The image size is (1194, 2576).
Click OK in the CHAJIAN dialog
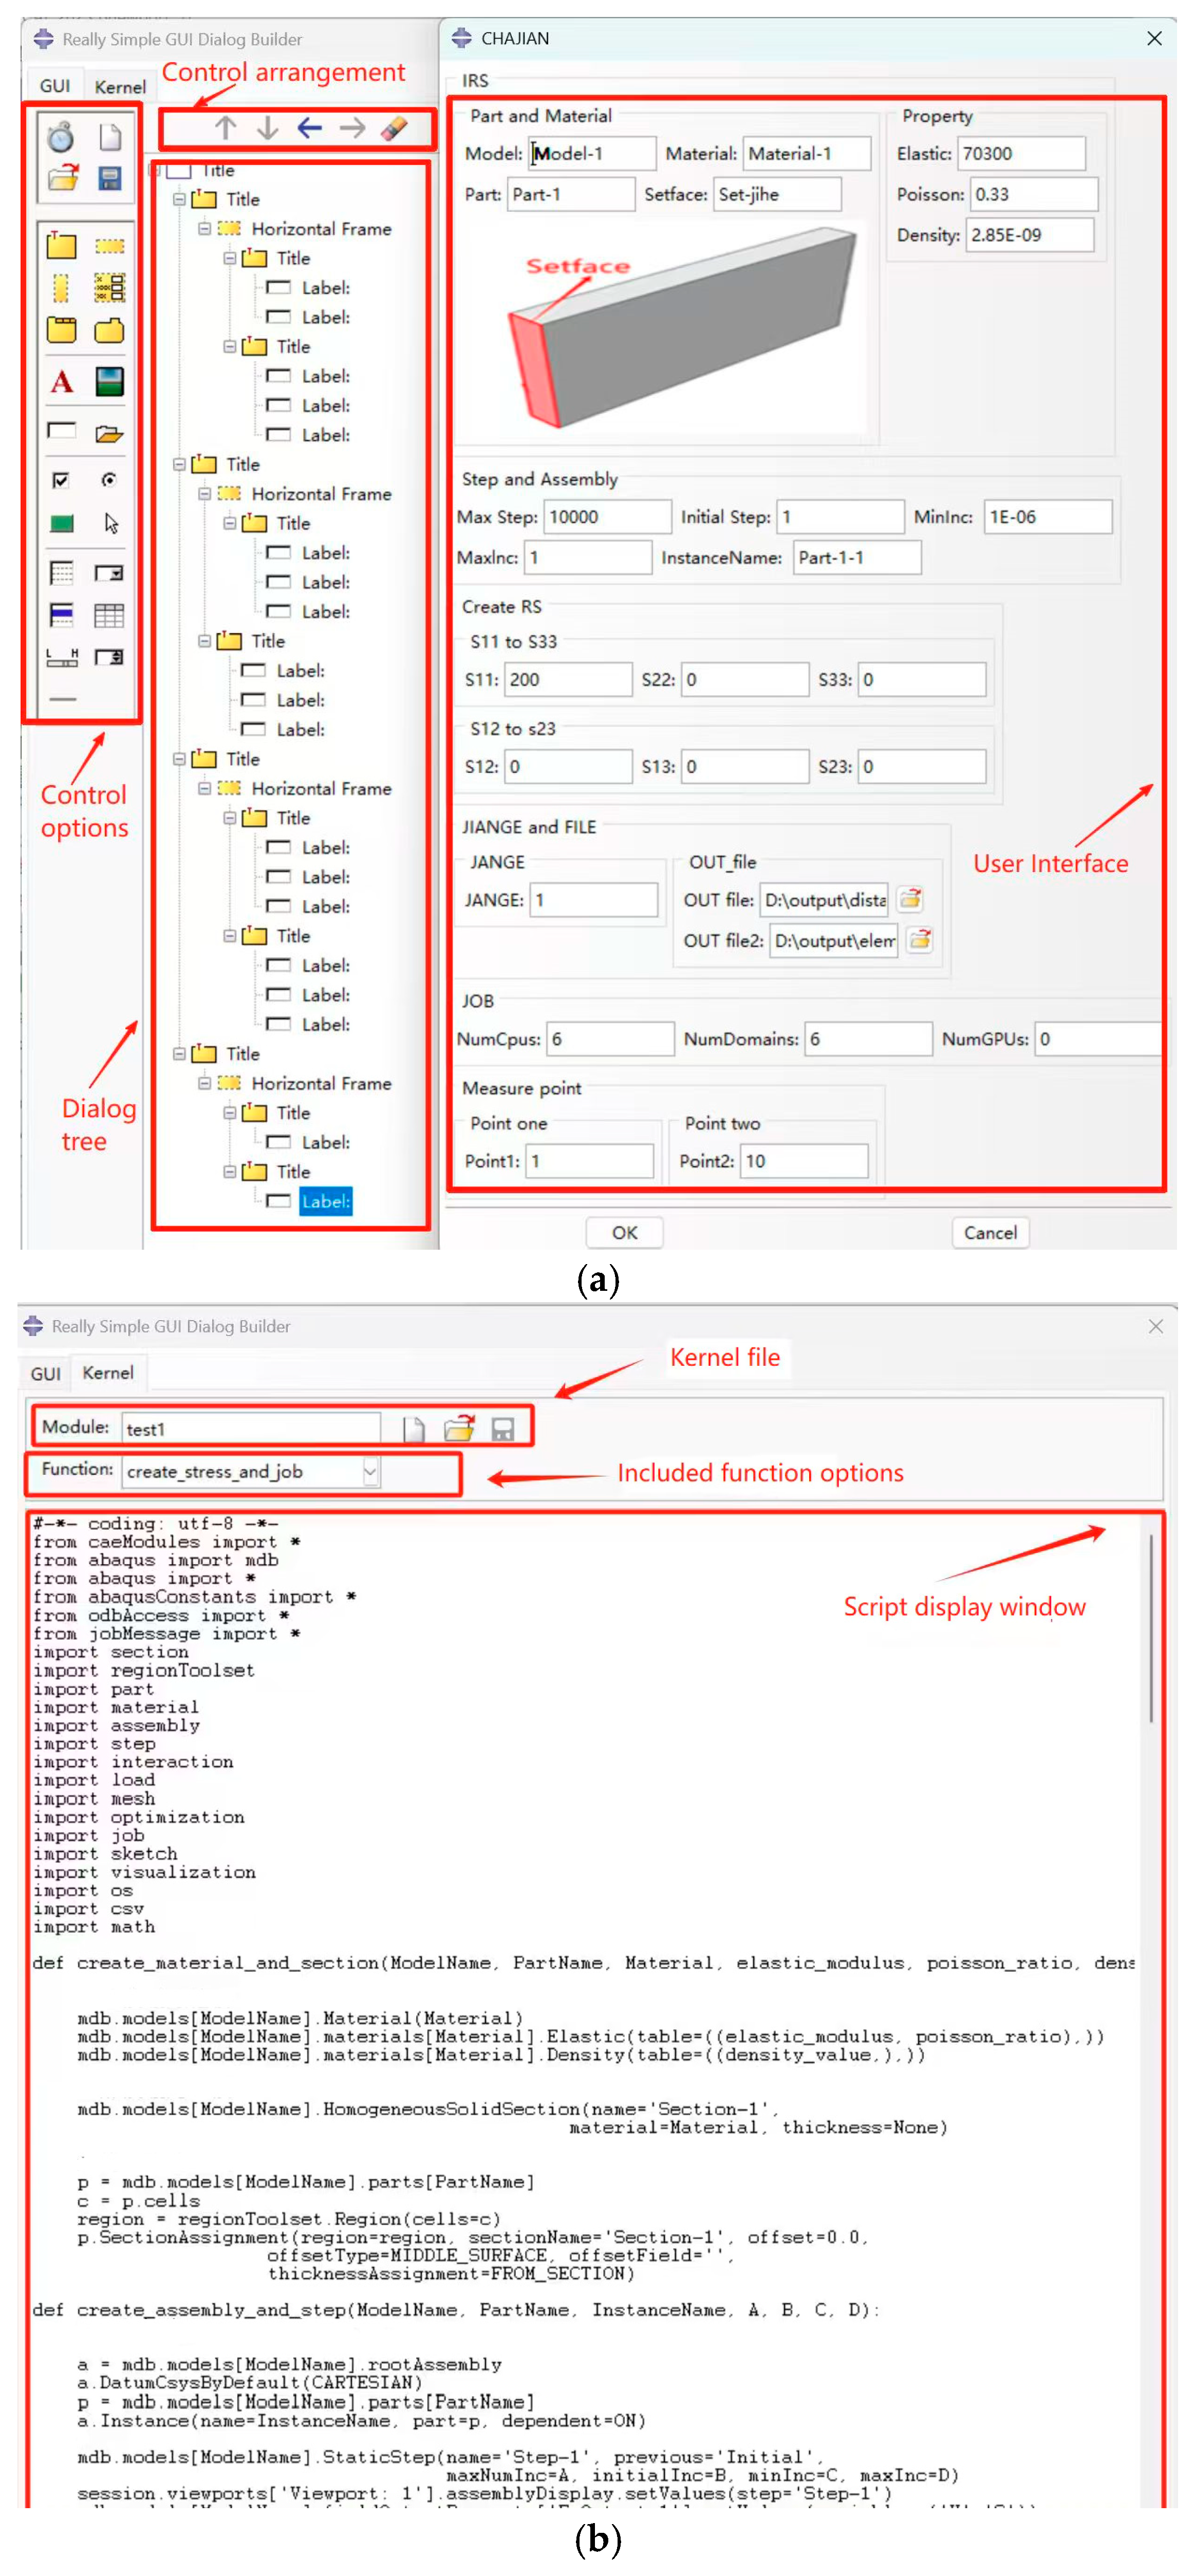click(x=624, y=1232)
